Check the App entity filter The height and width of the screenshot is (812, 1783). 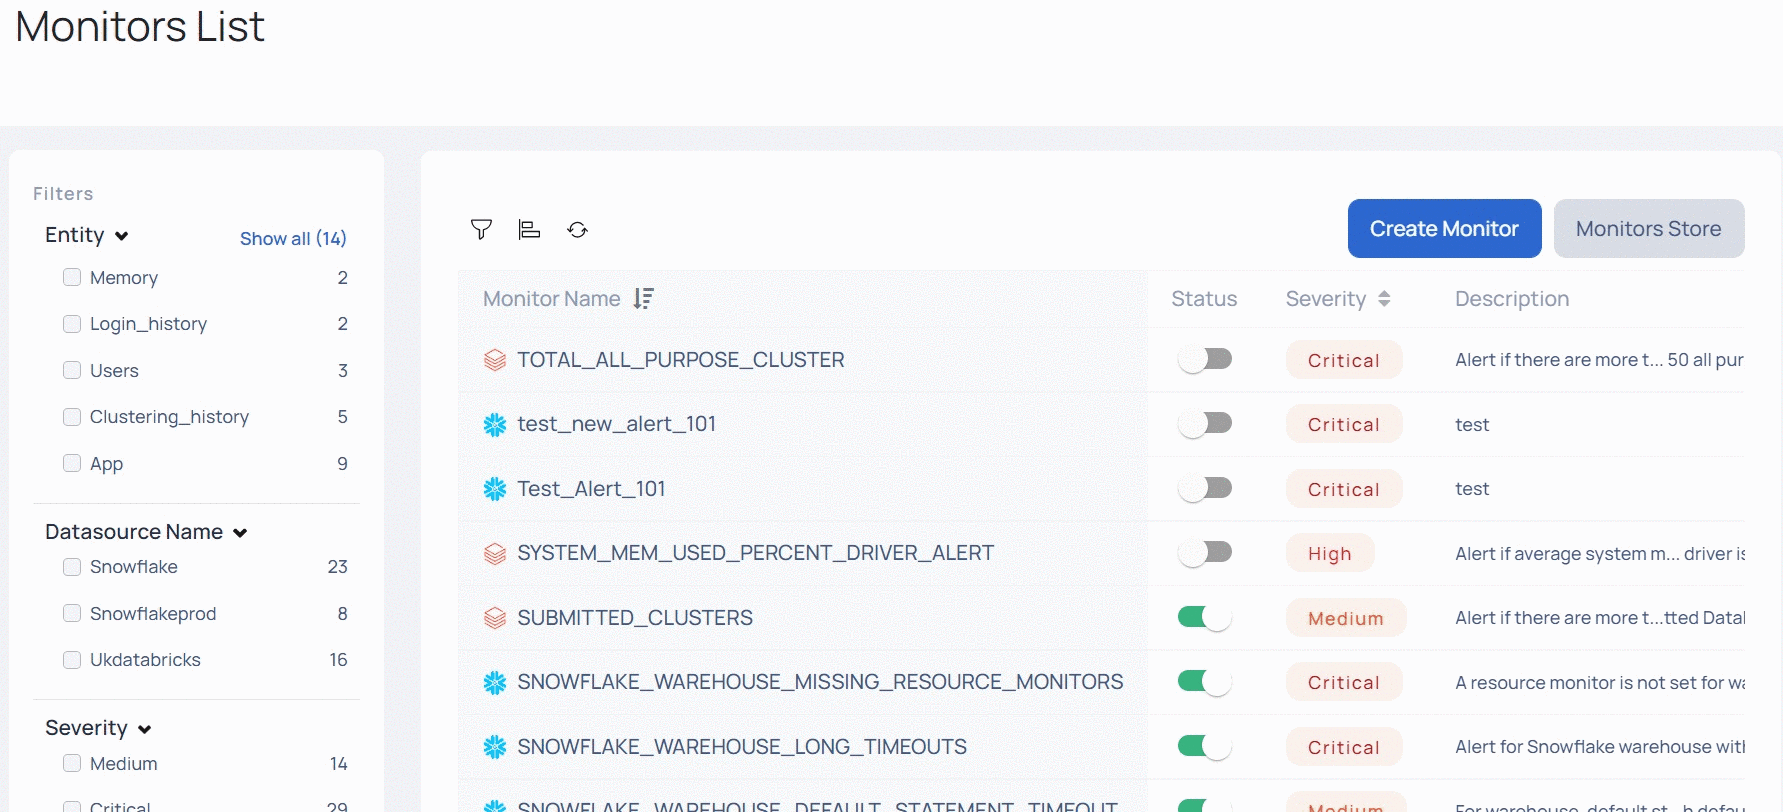click(x=72, y=463)
